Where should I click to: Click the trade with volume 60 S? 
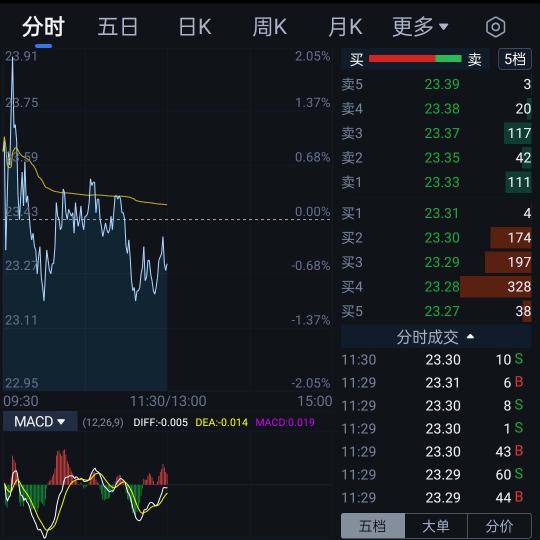click(436, 475)
